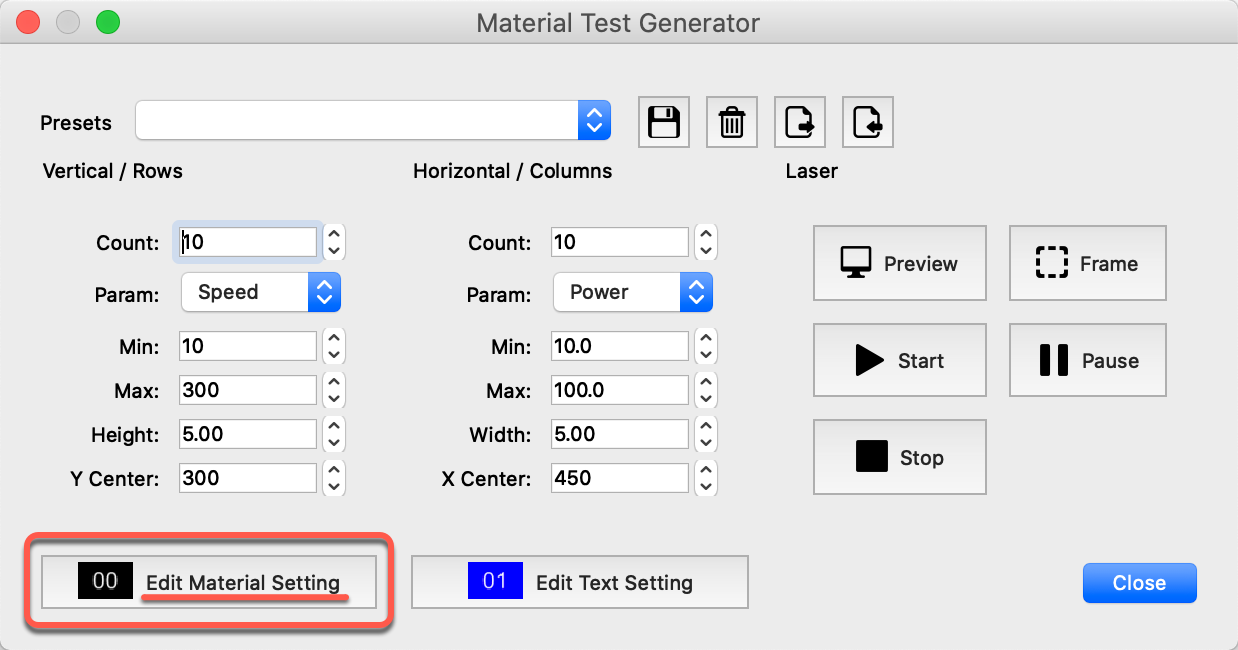This screenshot has height=650, width=1238.
Task: Pause the laser job
Action: tap(1087, 360)
